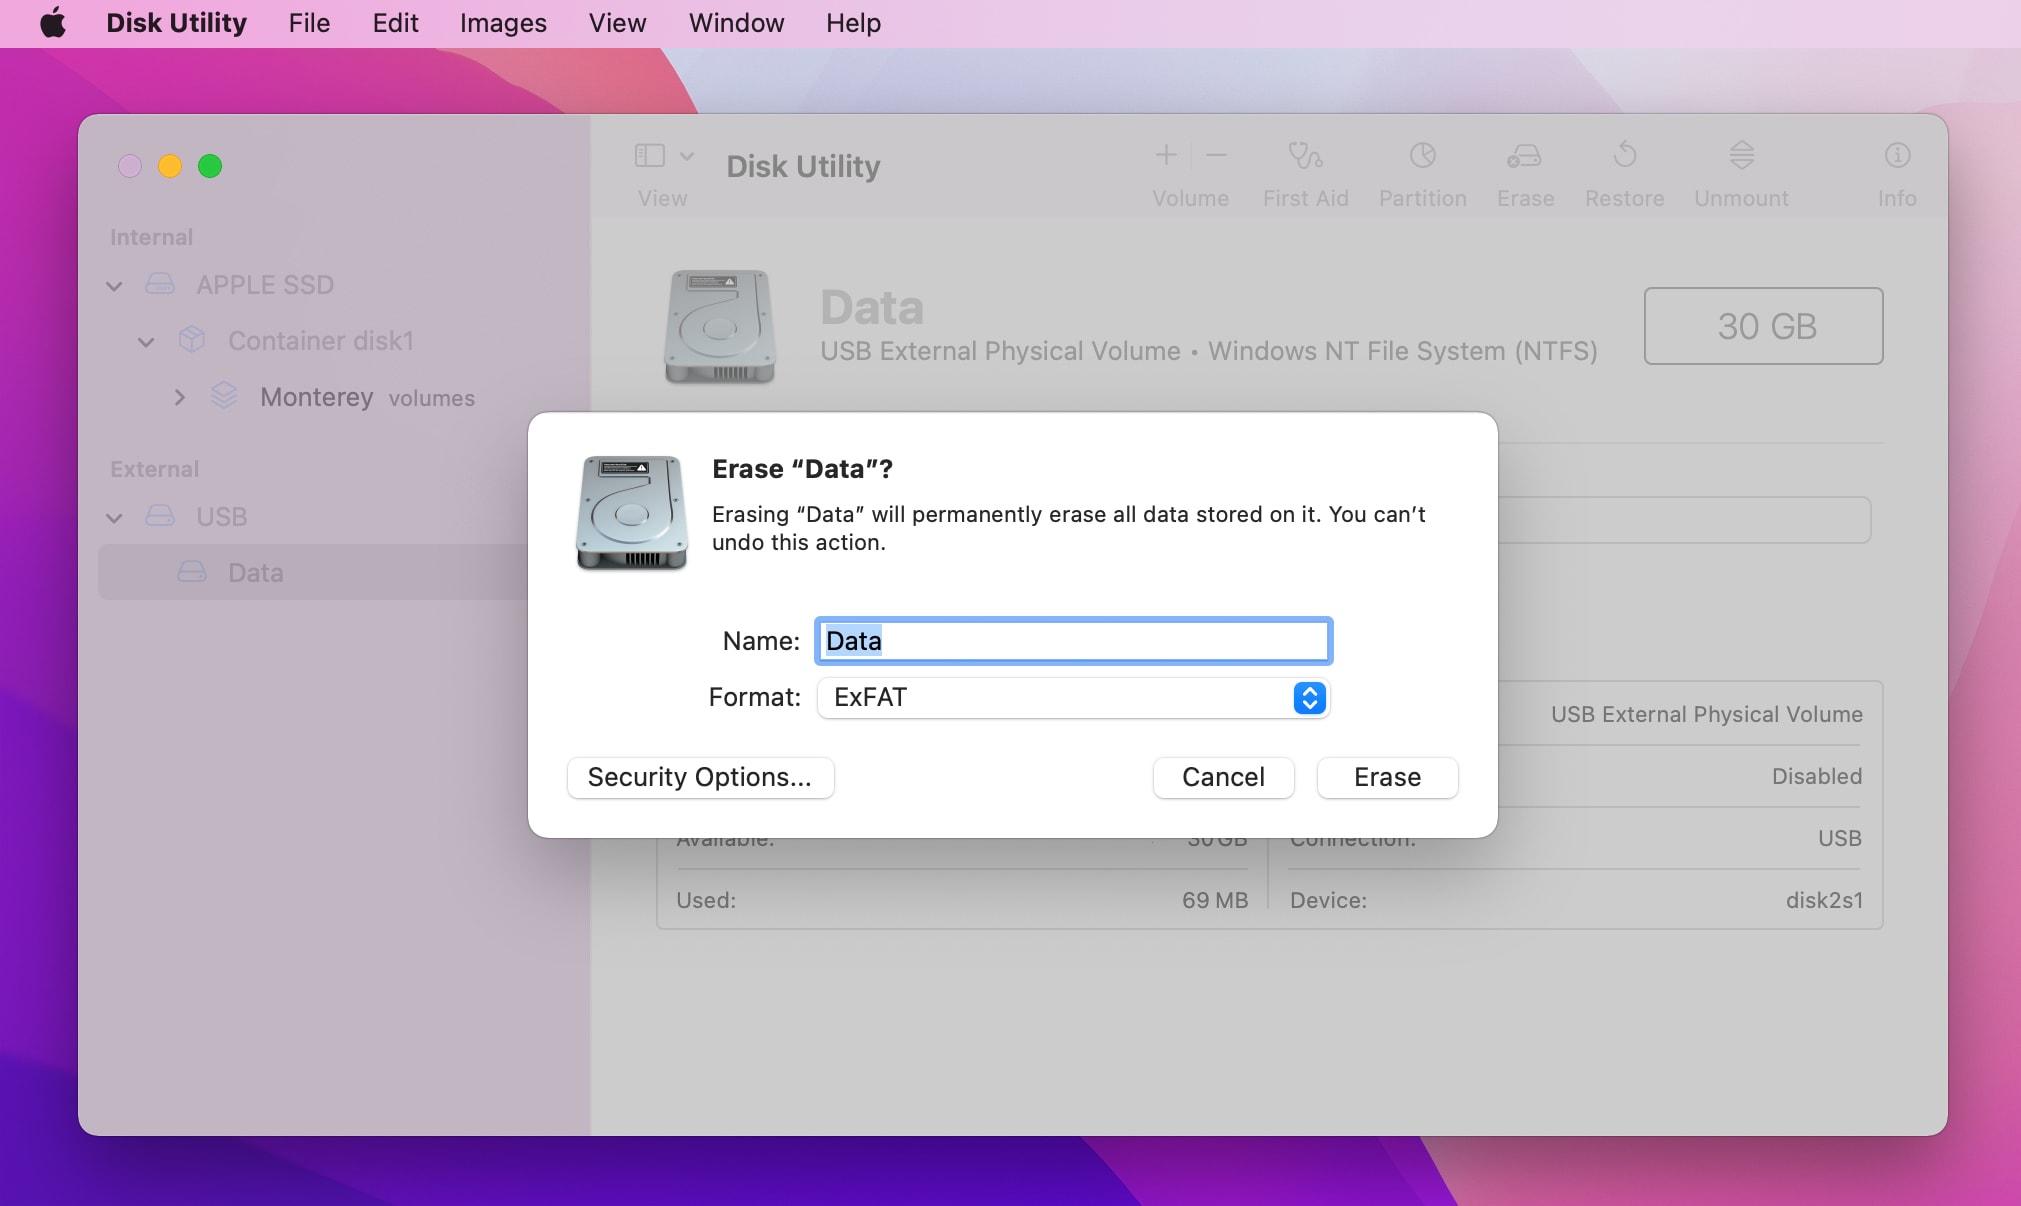The image size is (2021, 1206).
Task: Add a volume with the plus icon
Action: [1164, 155]
